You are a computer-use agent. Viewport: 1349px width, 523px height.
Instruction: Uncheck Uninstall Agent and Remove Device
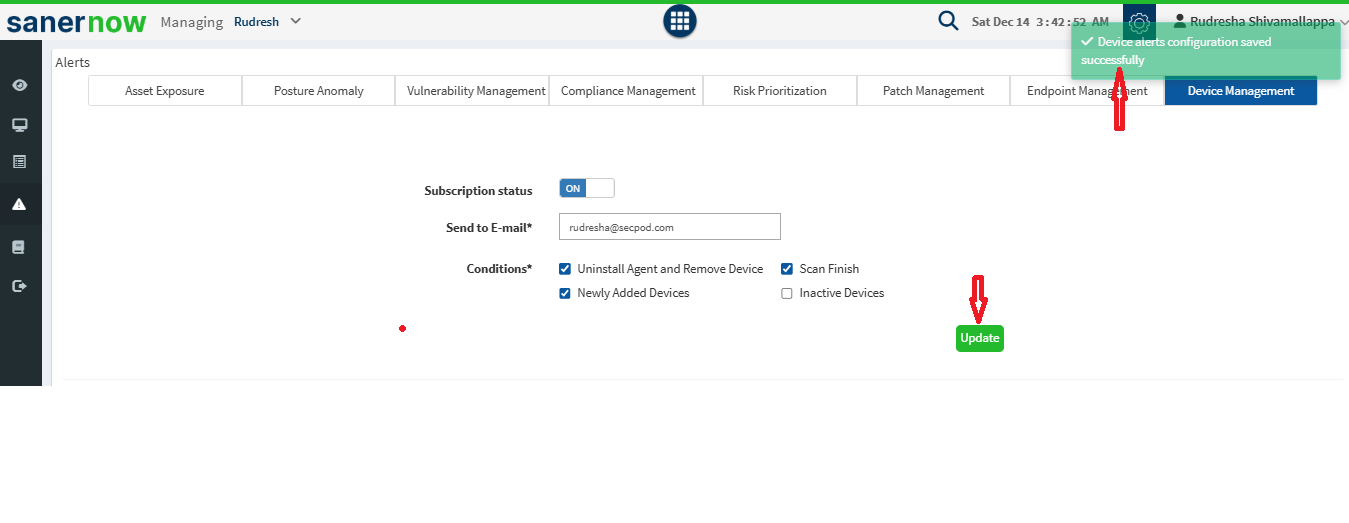565,269
